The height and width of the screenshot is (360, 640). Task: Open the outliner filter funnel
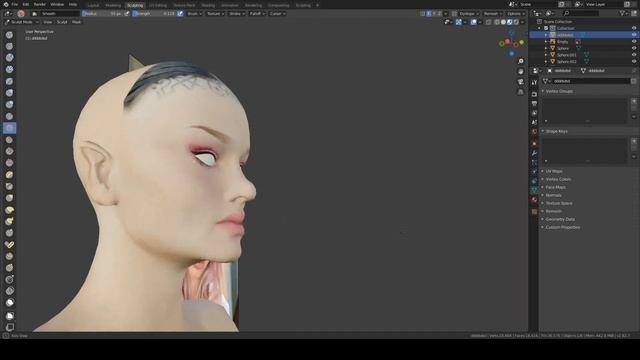[x=623, y=13]
